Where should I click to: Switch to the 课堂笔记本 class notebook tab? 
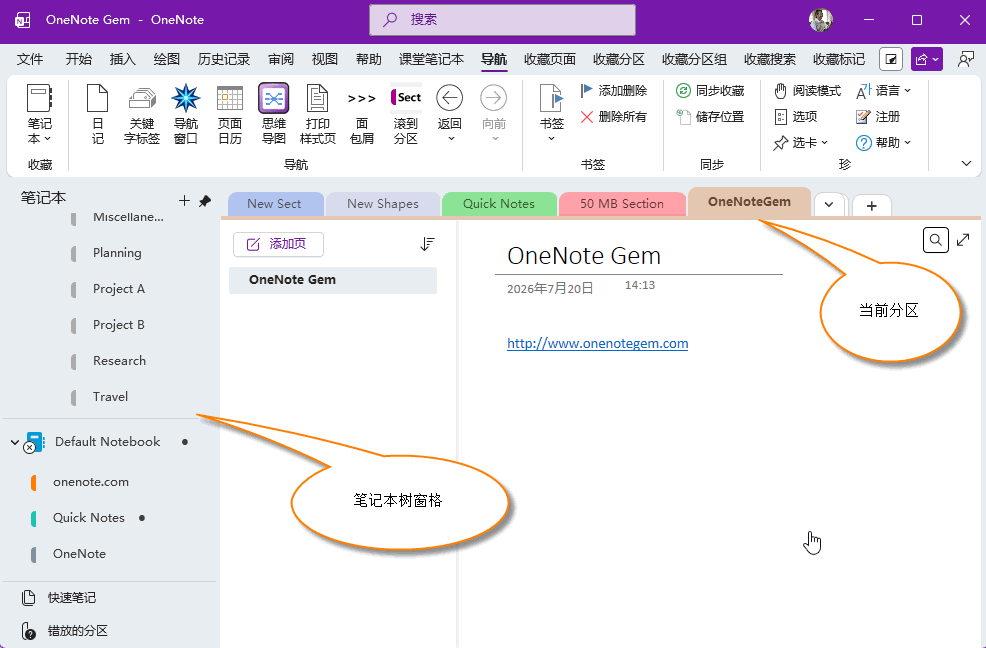pyautogui.click(x=431, y=59)
